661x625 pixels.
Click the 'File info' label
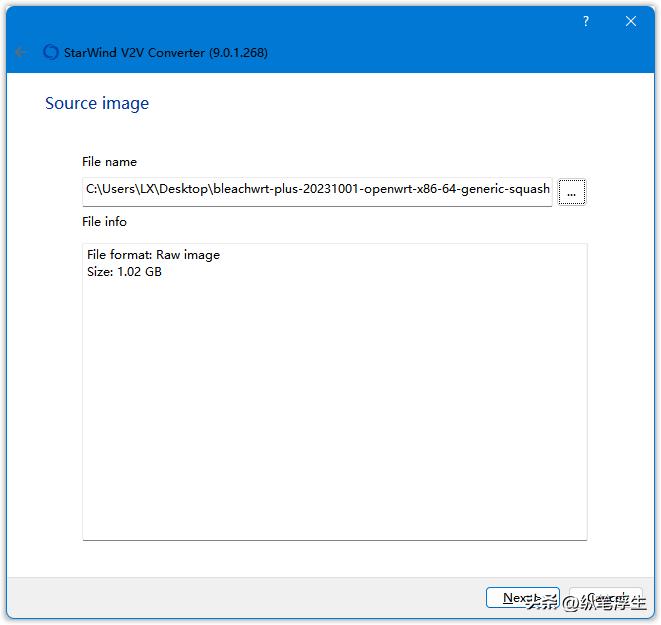104,222
